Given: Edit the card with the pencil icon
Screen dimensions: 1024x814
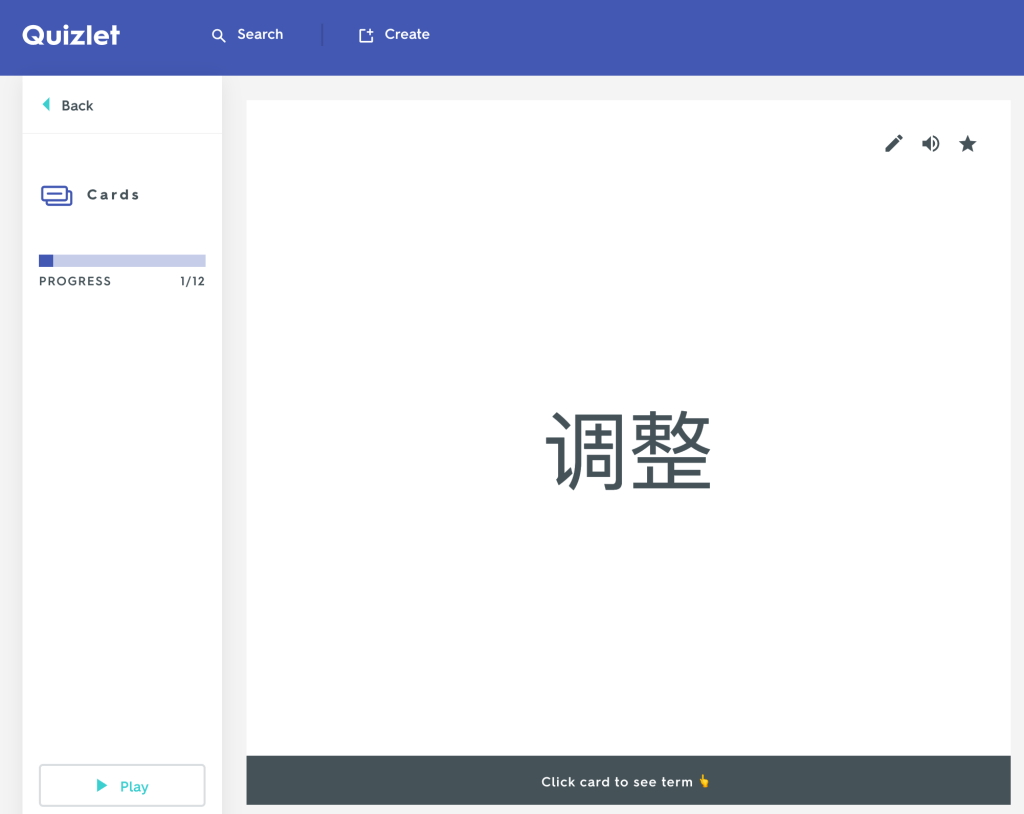Looking at the screenshot, I should click(894, 144).
